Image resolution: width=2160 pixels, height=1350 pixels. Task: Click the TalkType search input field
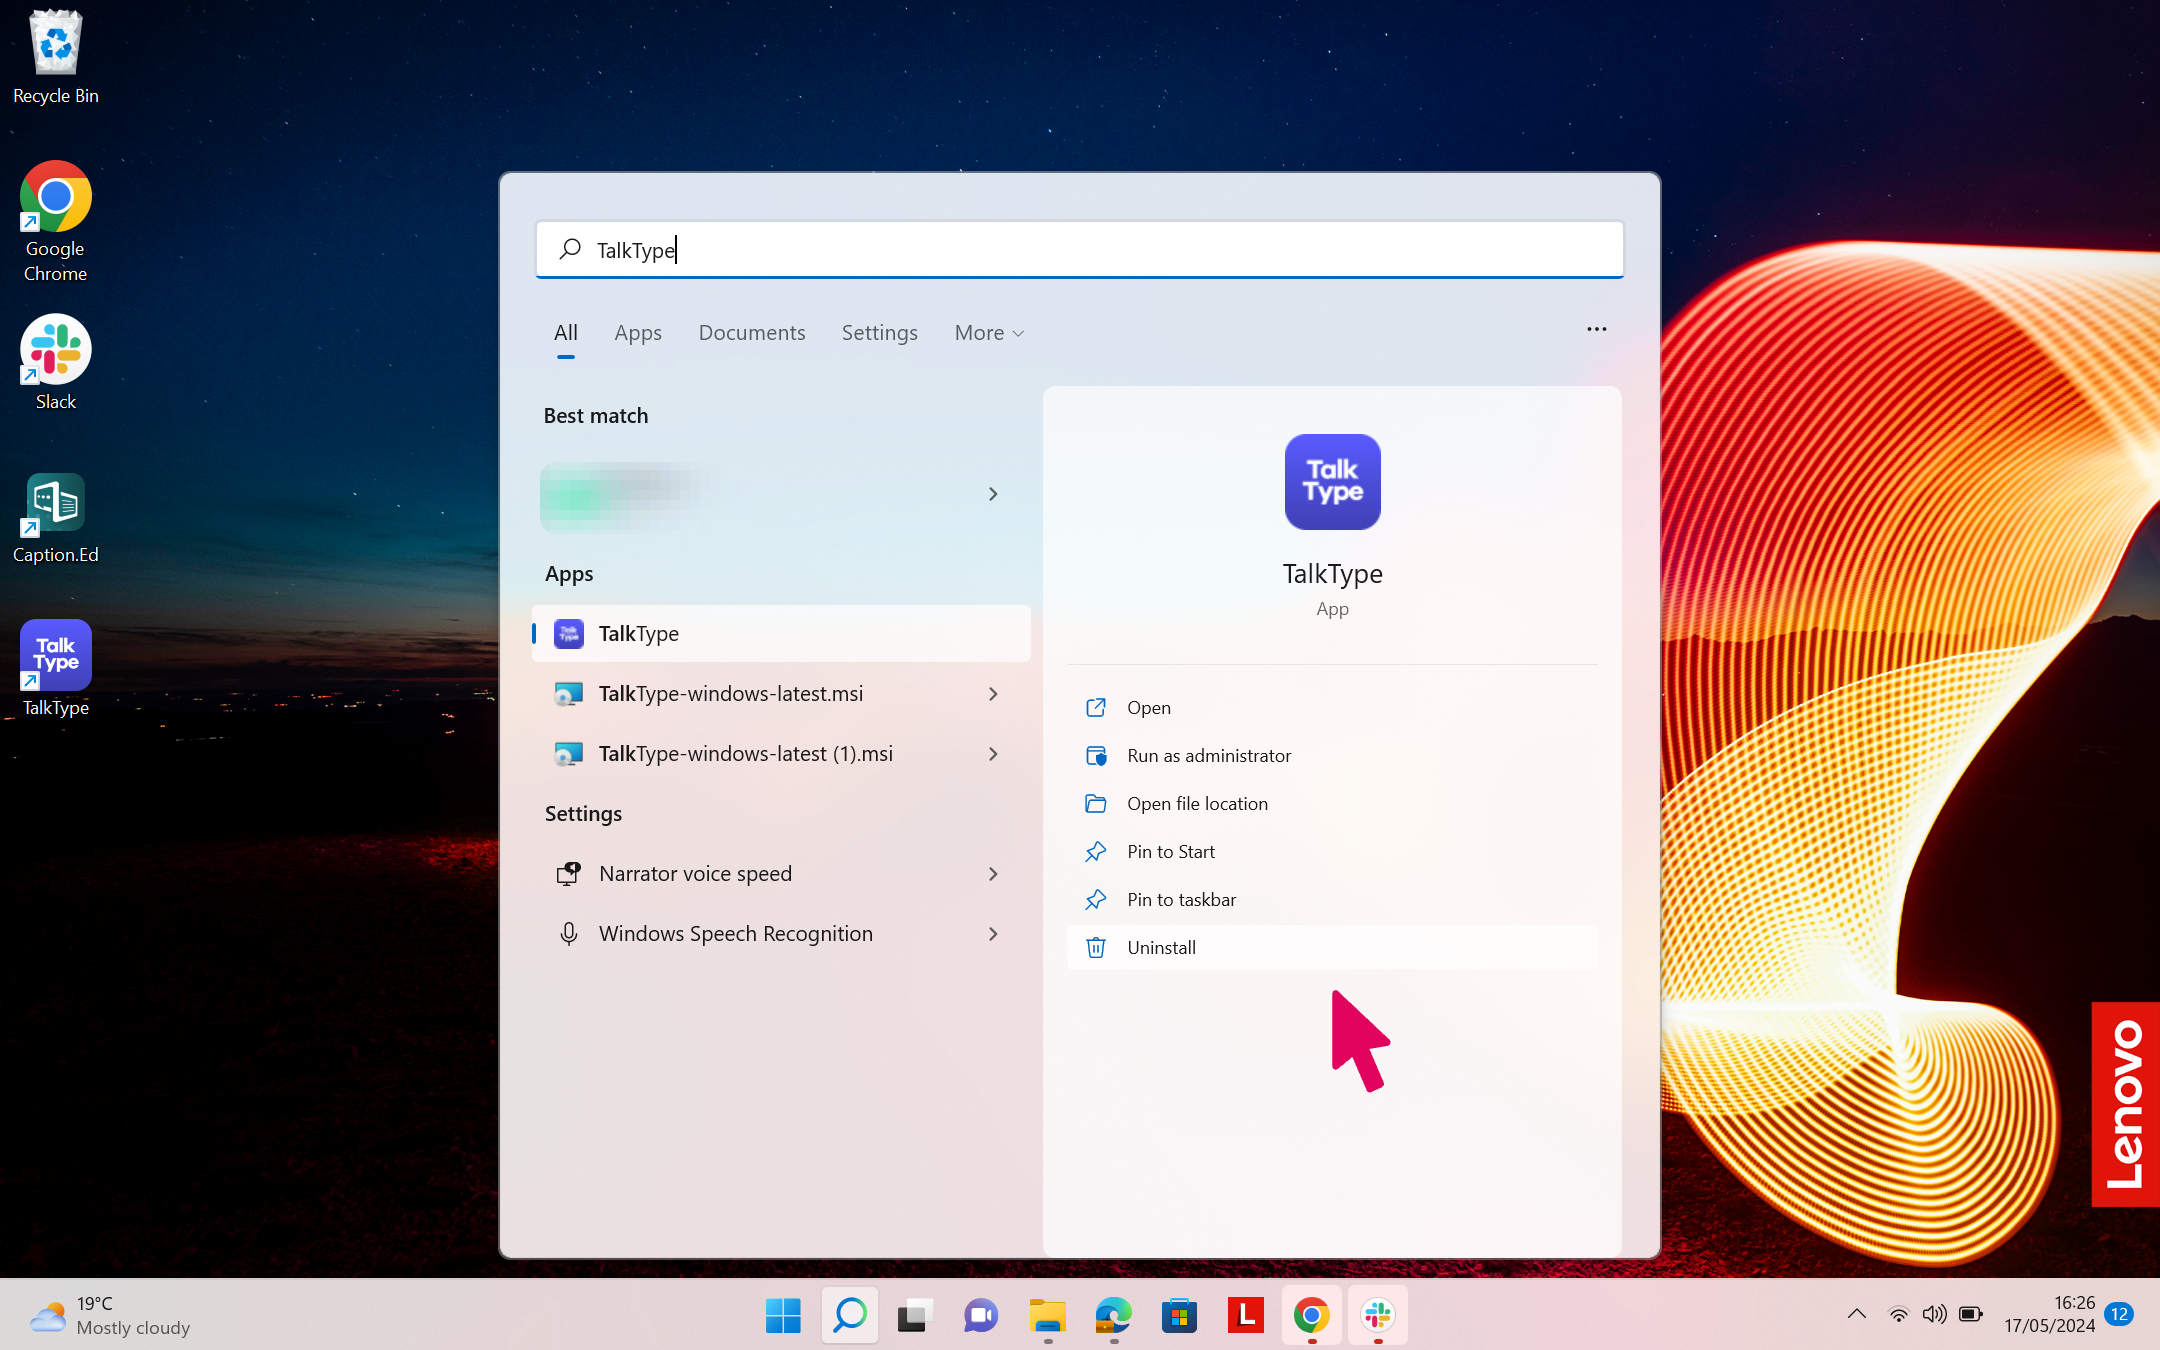(x=1080, y=250)
